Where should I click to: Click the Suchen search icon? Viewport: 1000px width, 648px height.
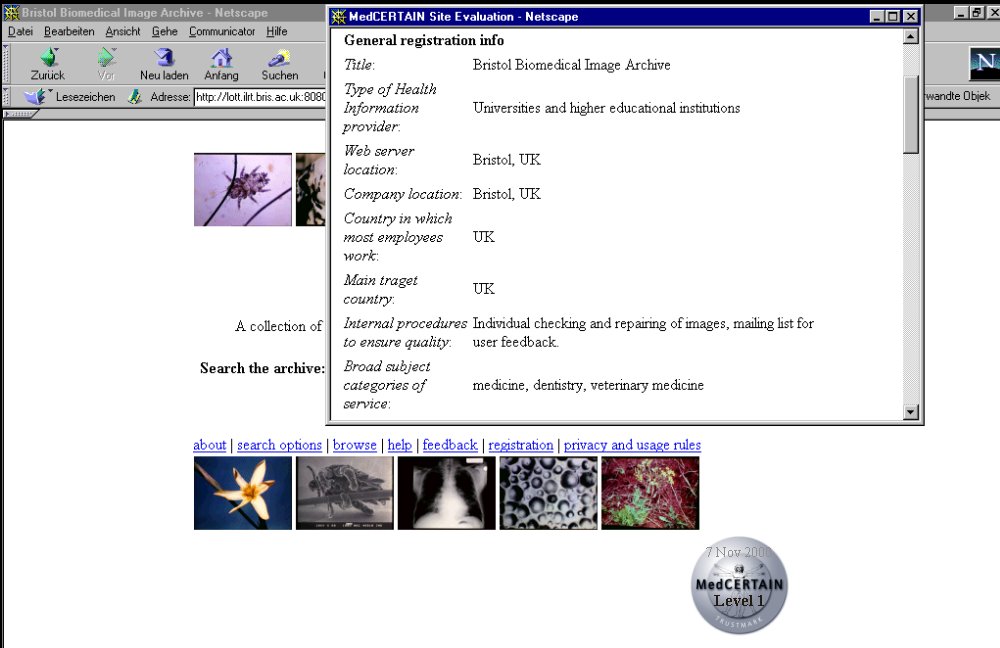click(x=279, y=58)
